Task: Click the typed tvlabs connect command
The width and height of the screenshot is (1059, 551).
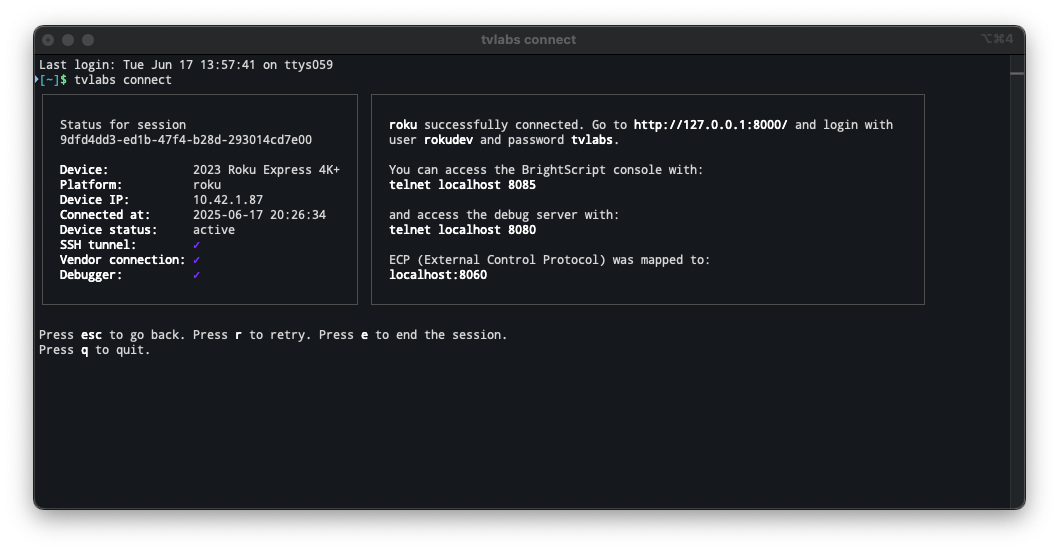Action: pyautogui.click(x=123, y=80)
